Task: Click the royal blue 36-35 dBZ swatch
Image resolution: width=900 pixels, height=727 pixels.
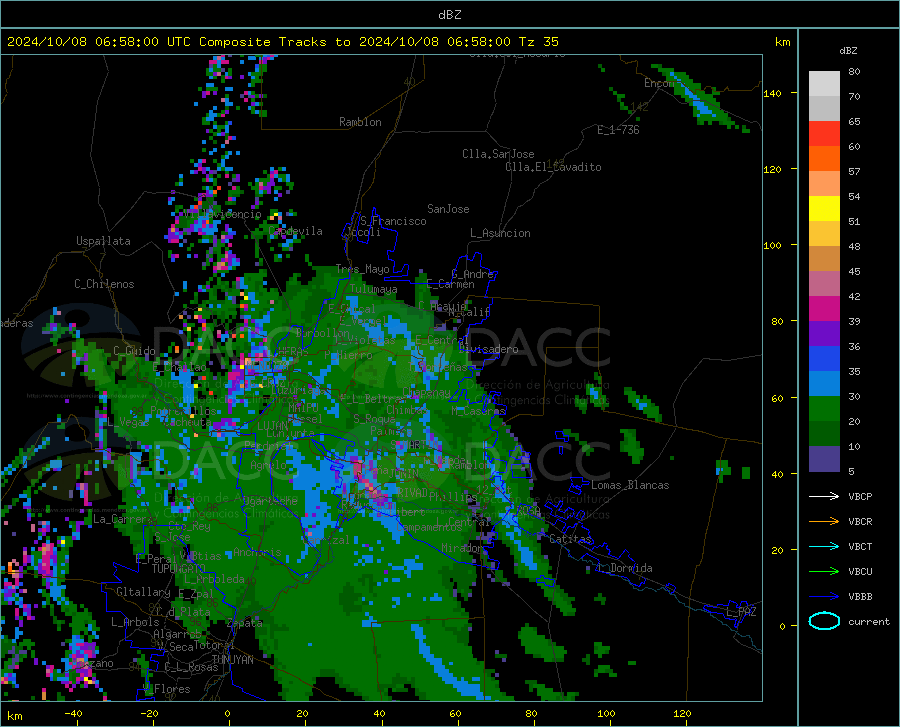Action: click(824, 359)
